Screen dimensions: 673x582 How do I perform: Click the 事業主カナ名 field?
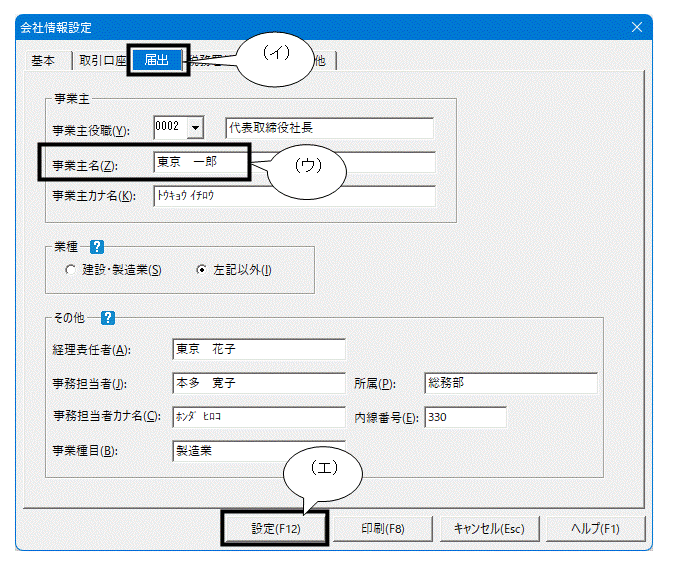click(294, 196)
